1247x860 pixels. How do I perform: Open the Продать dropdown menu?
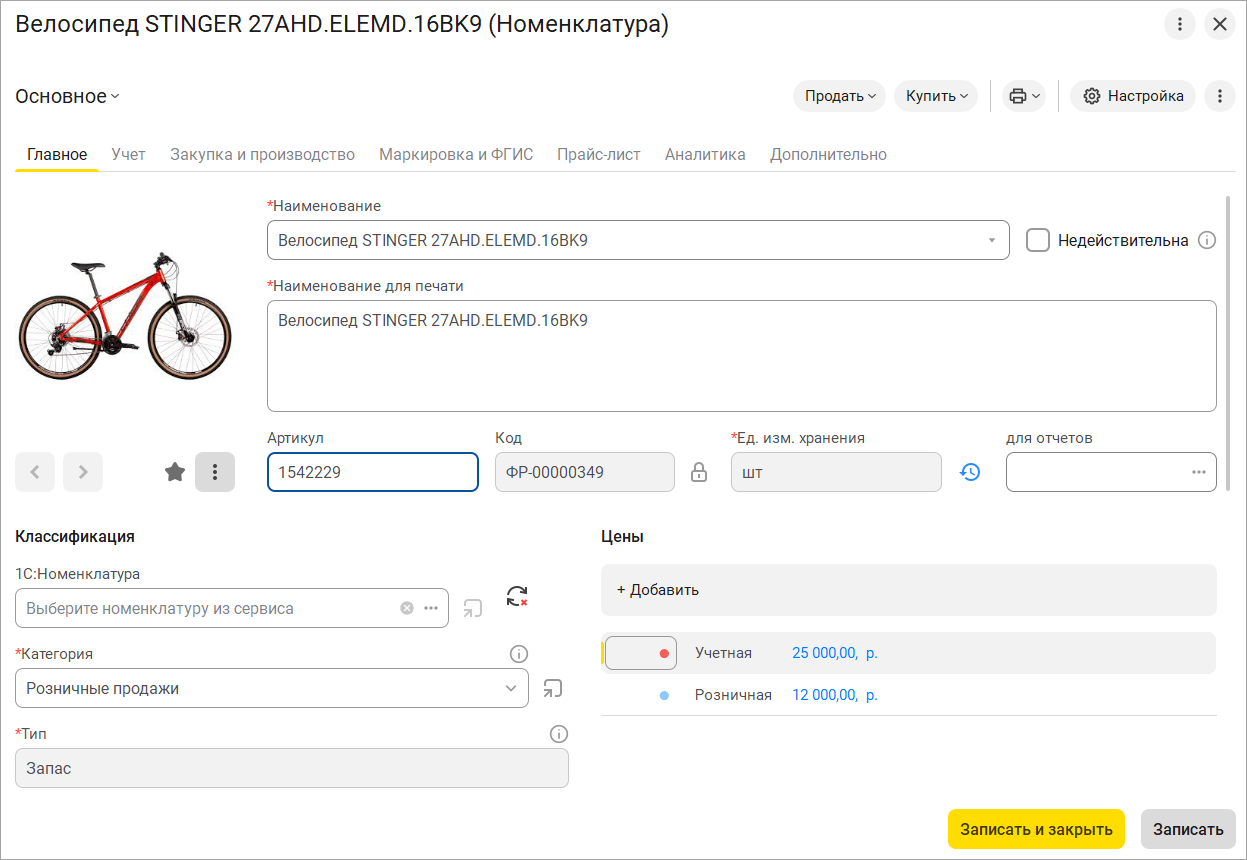pos(840,96)
